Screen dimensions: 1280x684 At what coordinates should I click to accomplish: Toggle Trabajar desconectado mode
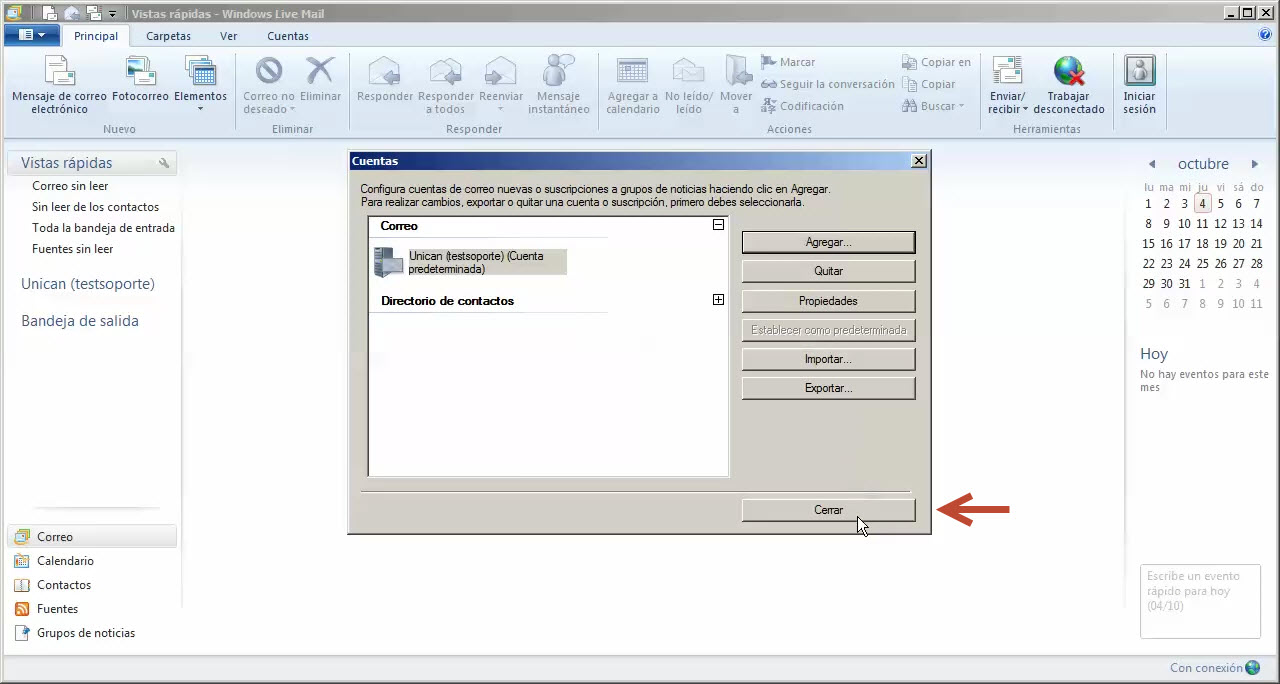(1069, 85)
